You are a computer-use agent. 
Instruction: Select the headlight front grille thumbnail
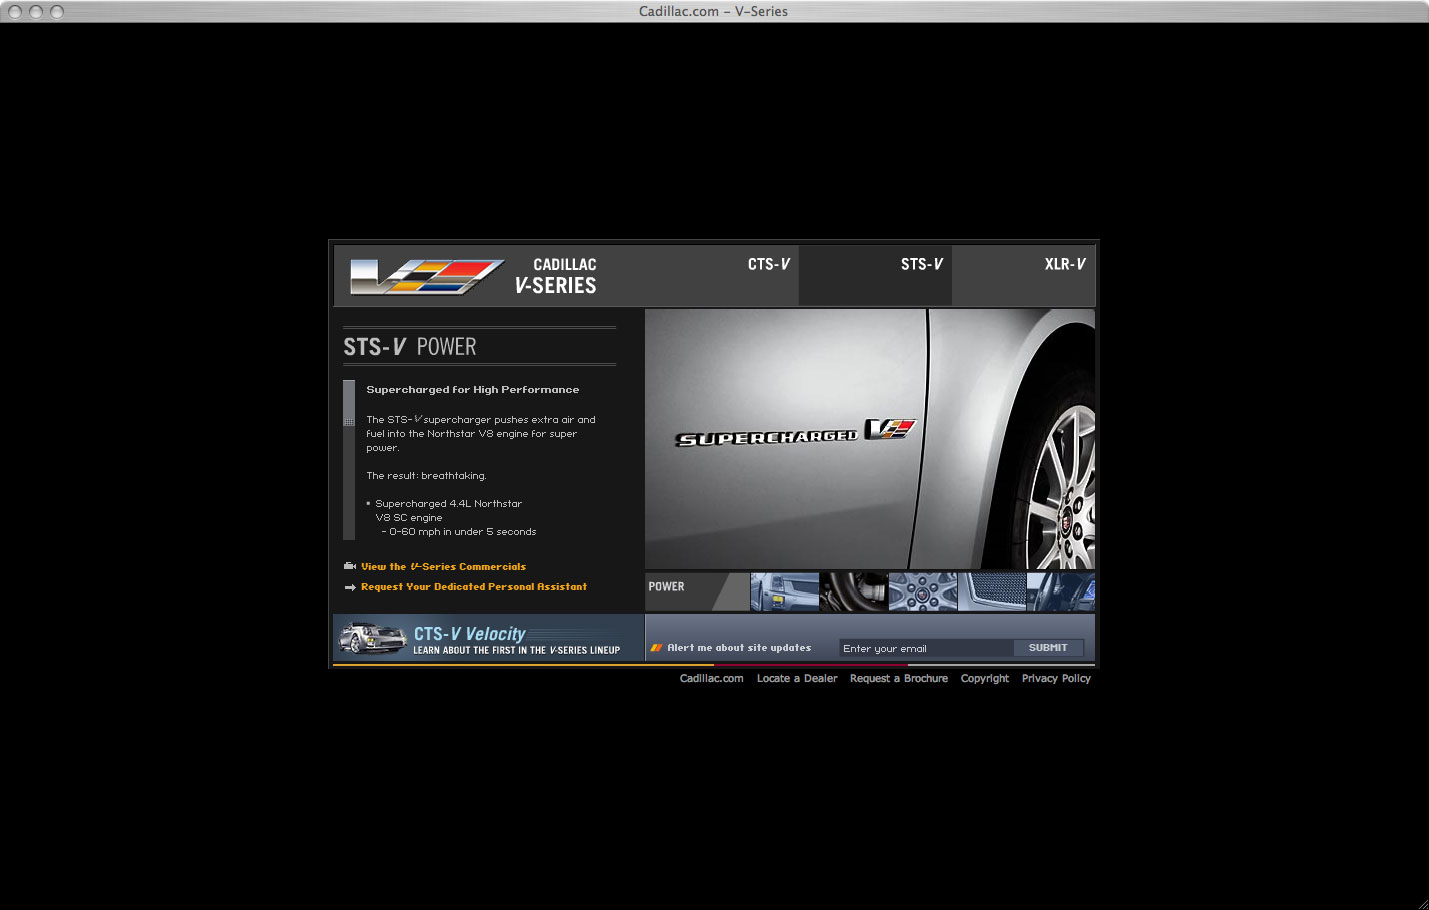tap(785, 592)
